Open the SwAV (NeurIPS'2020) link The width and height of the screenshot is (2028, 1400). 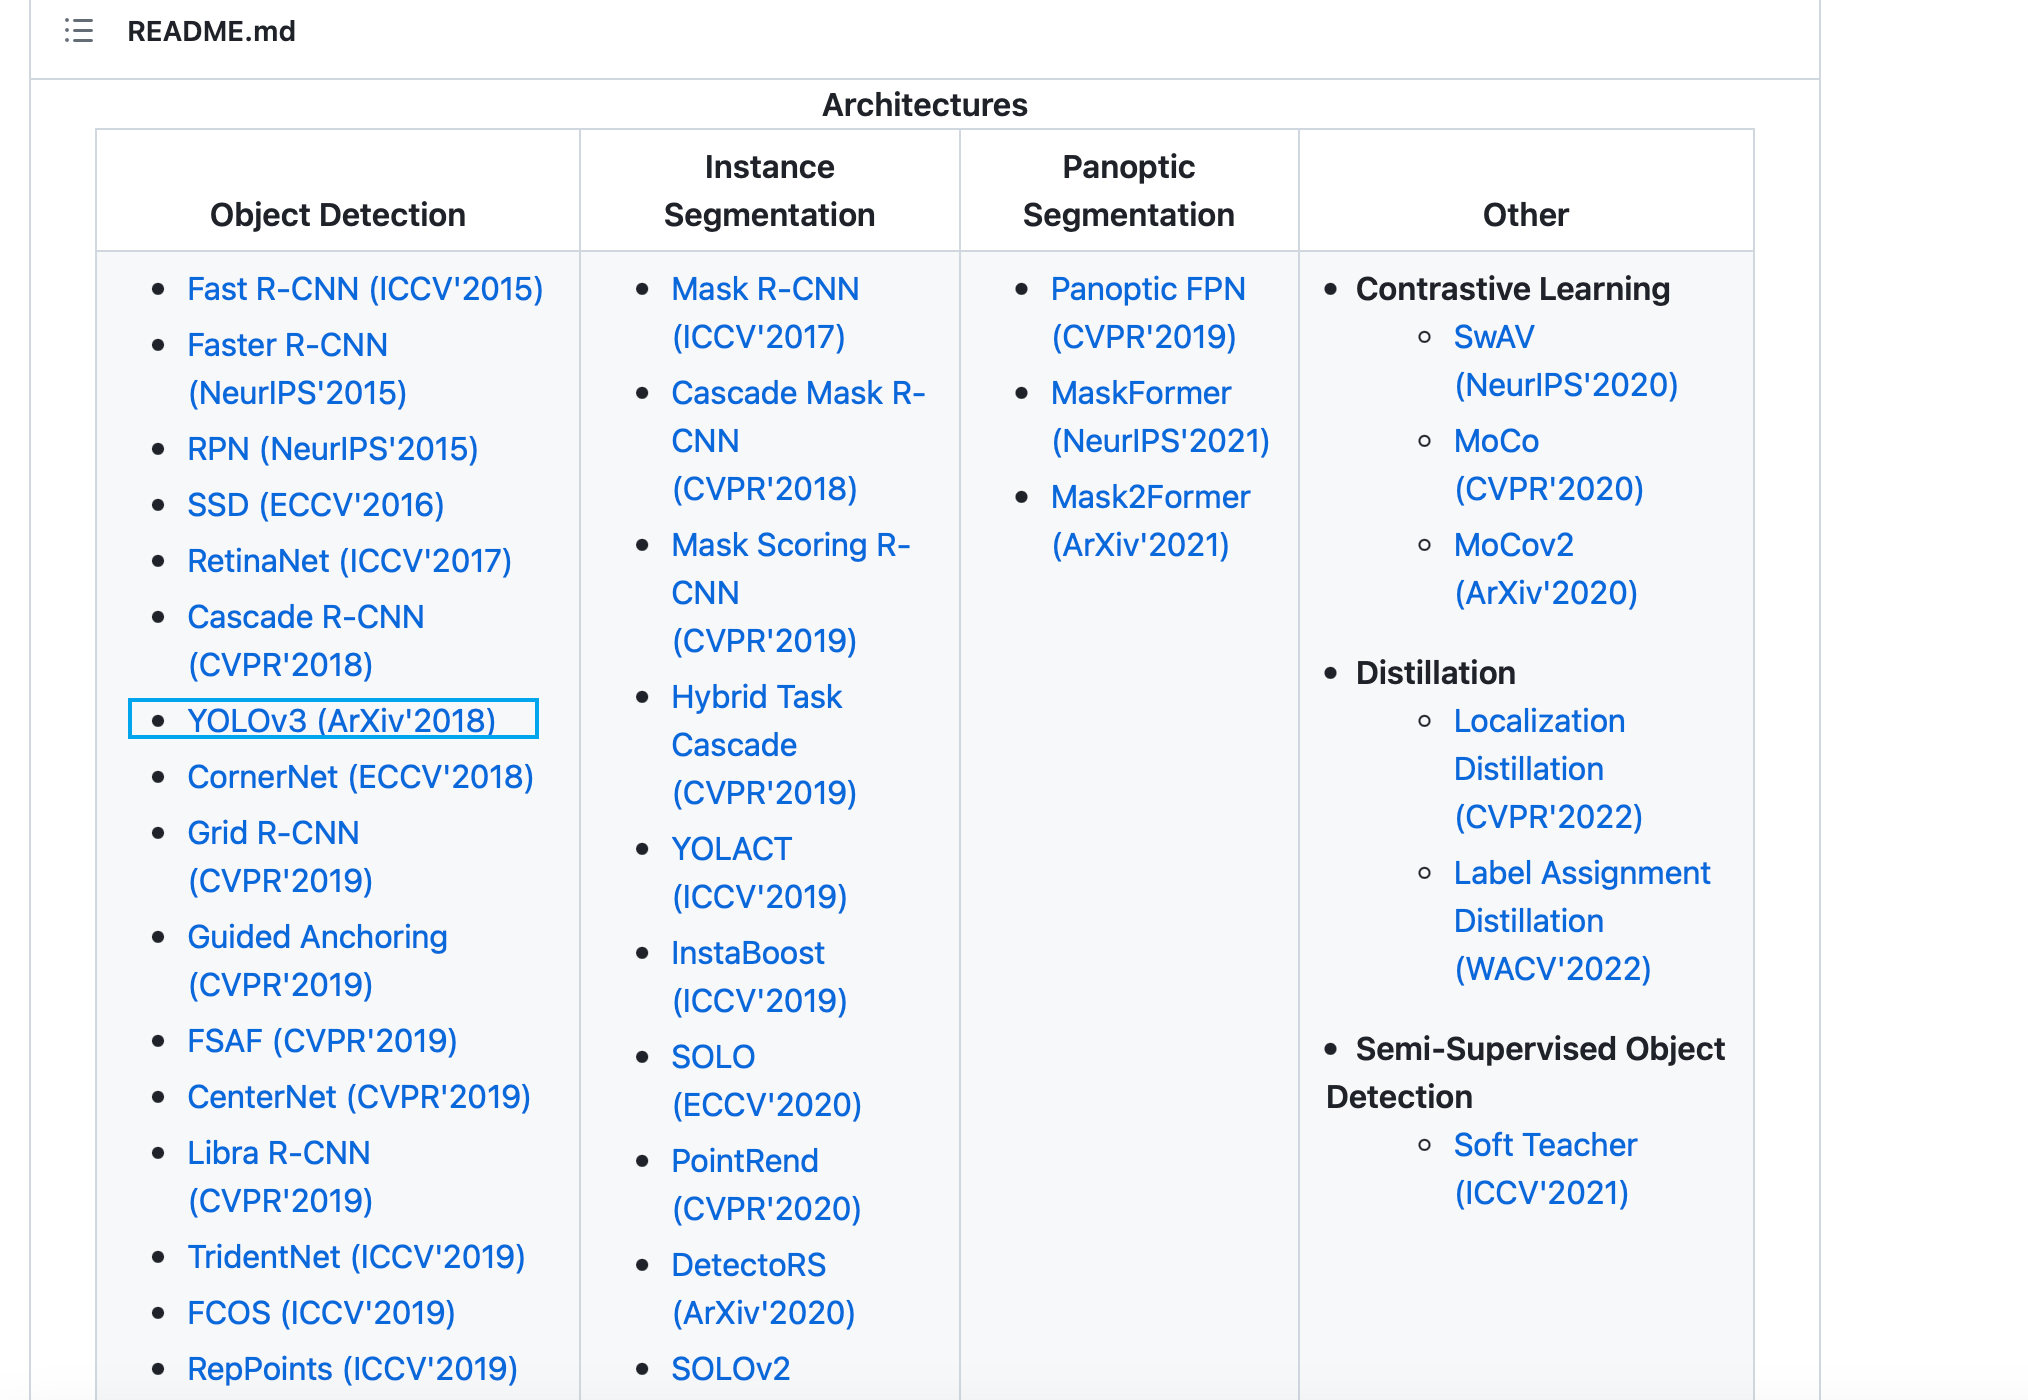[1494, 337]
